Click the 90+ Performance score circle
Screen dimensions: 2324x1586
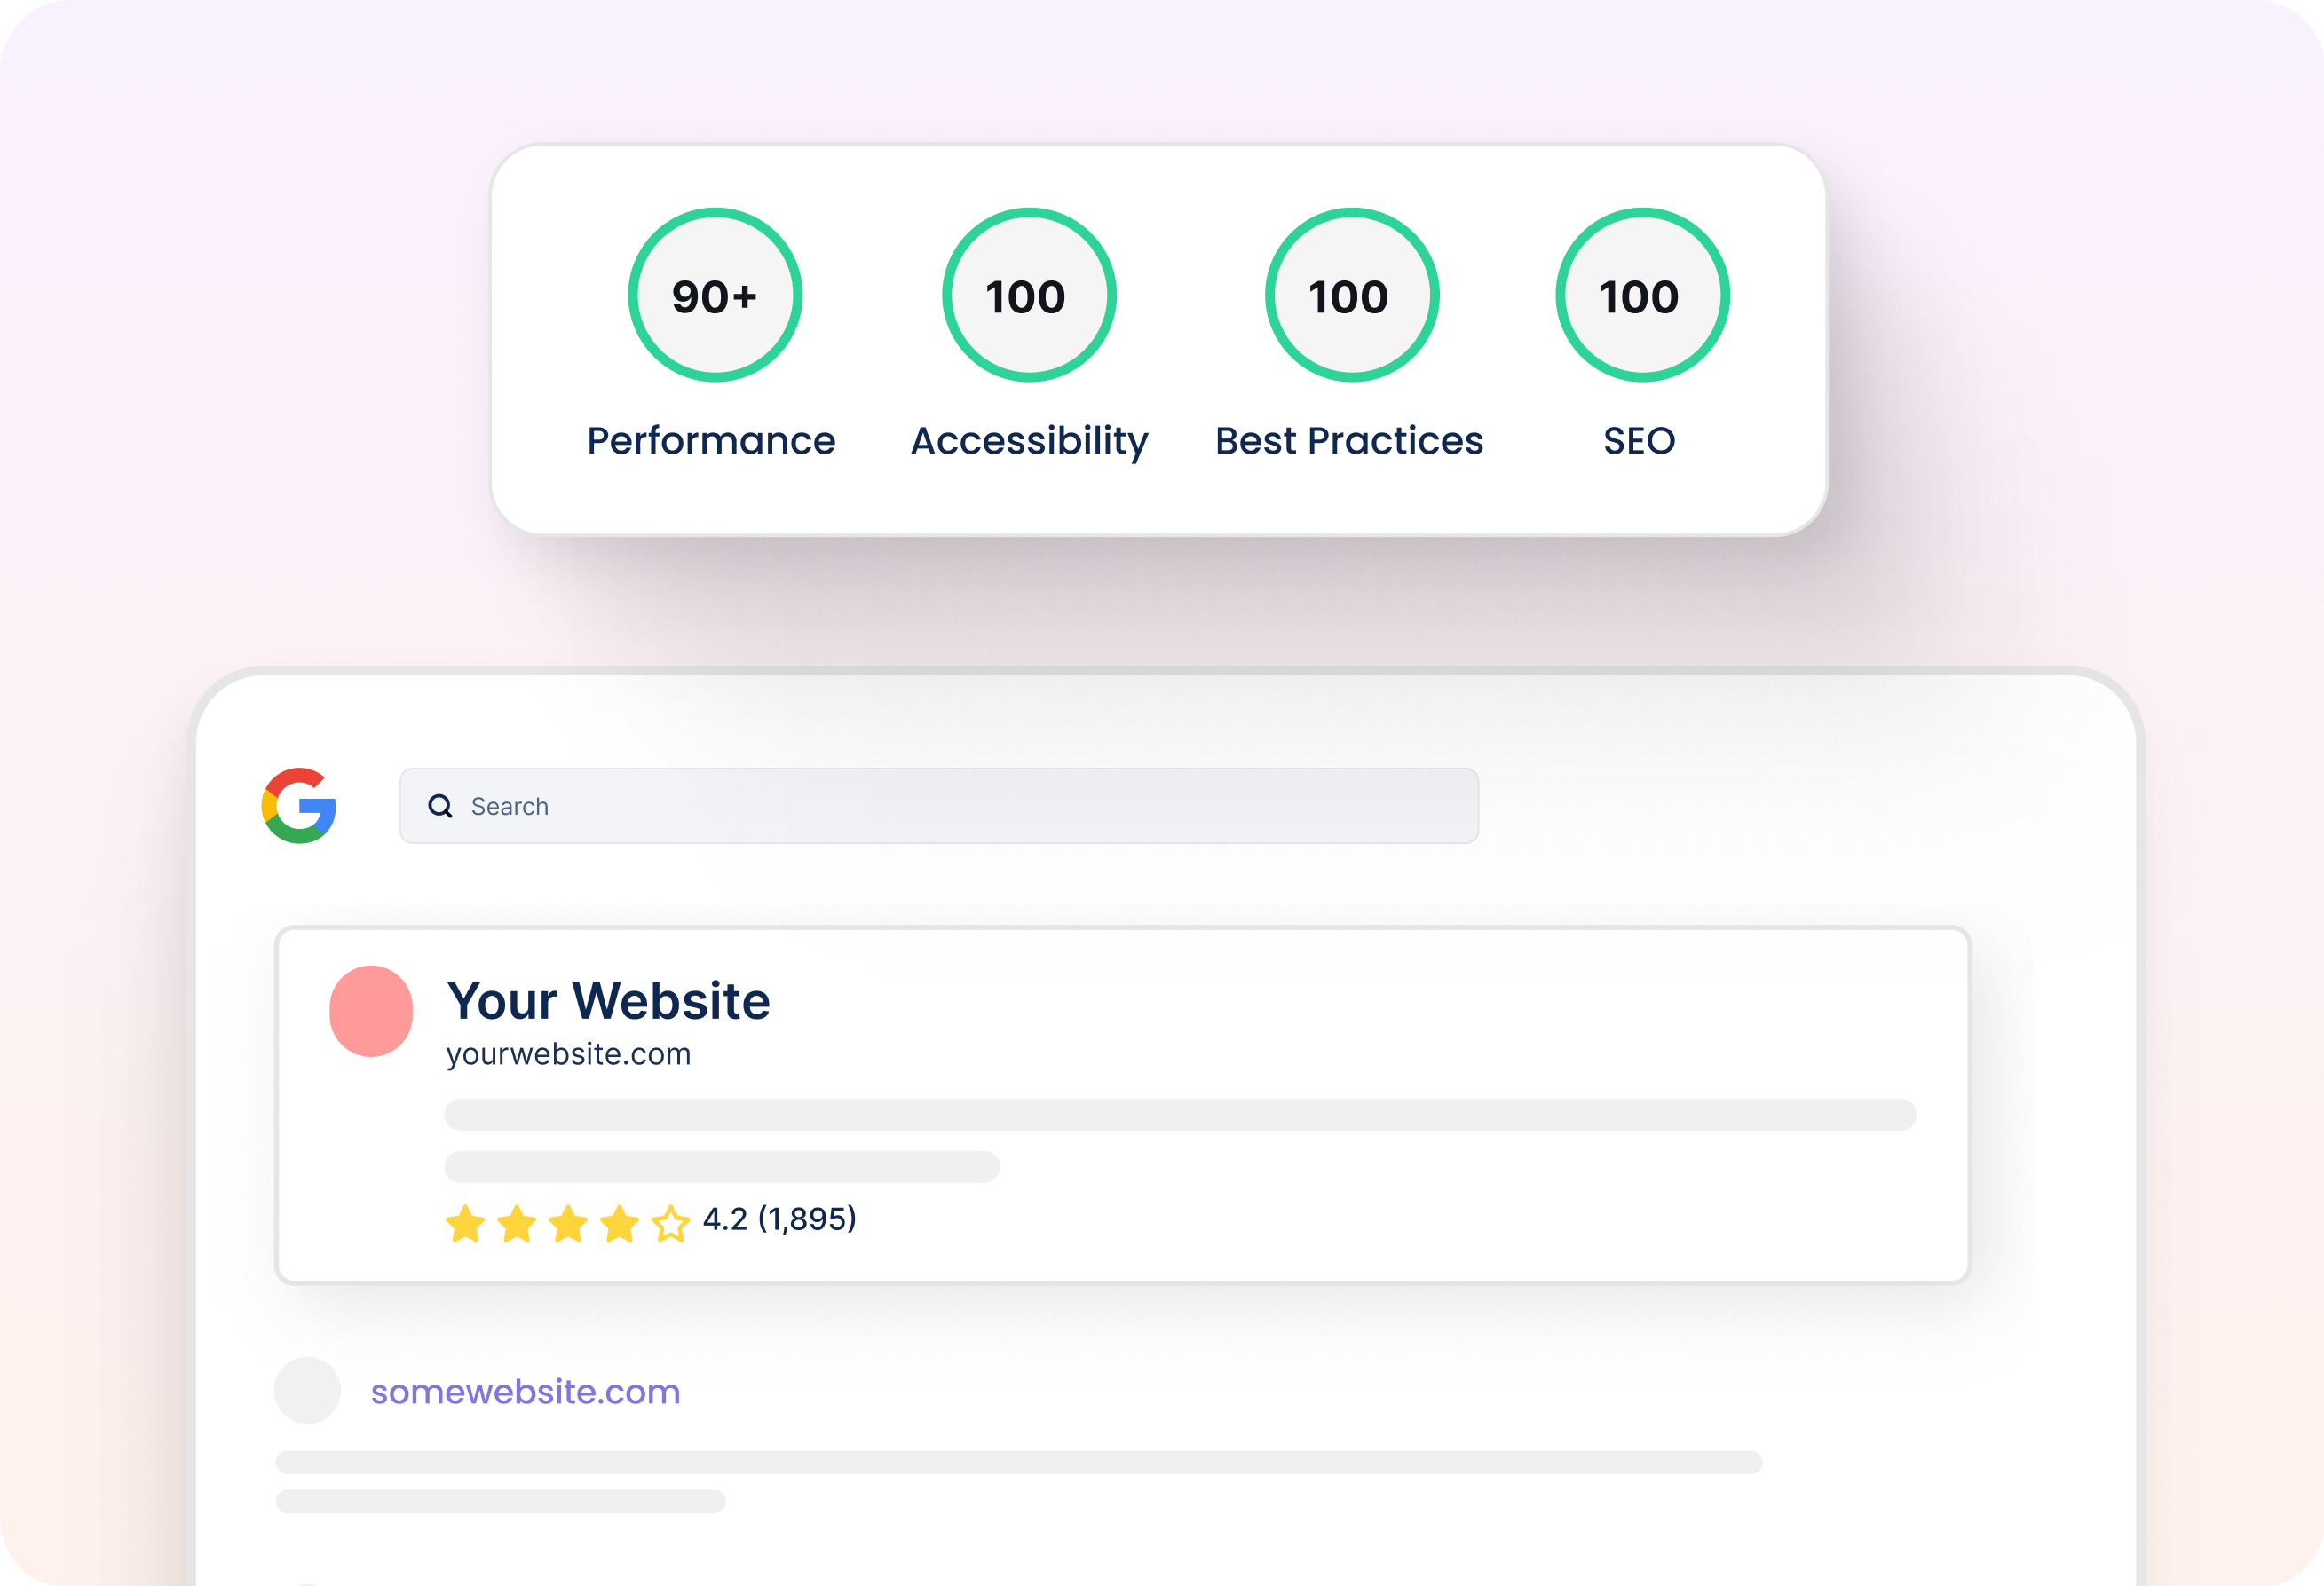click(715, 295)
